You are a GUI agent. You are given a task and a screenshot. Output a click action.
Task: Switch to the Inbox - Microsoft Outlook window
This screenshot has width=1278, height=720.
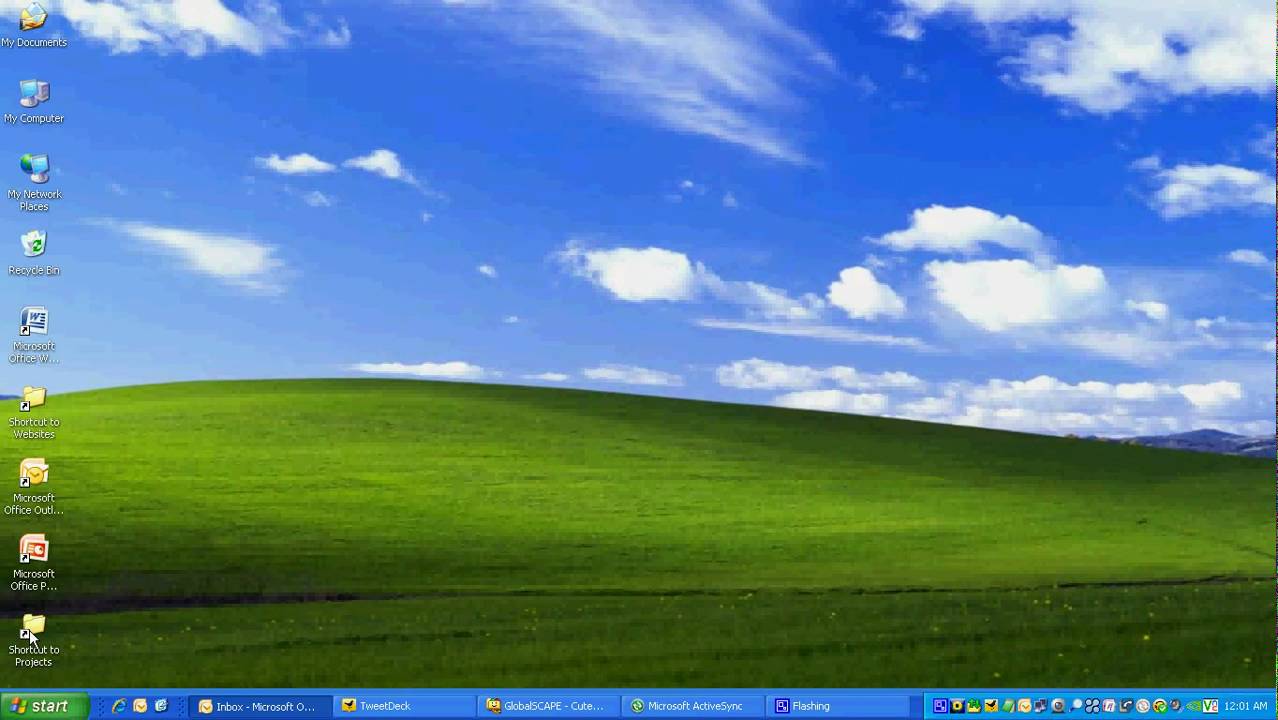coord(258,706)
